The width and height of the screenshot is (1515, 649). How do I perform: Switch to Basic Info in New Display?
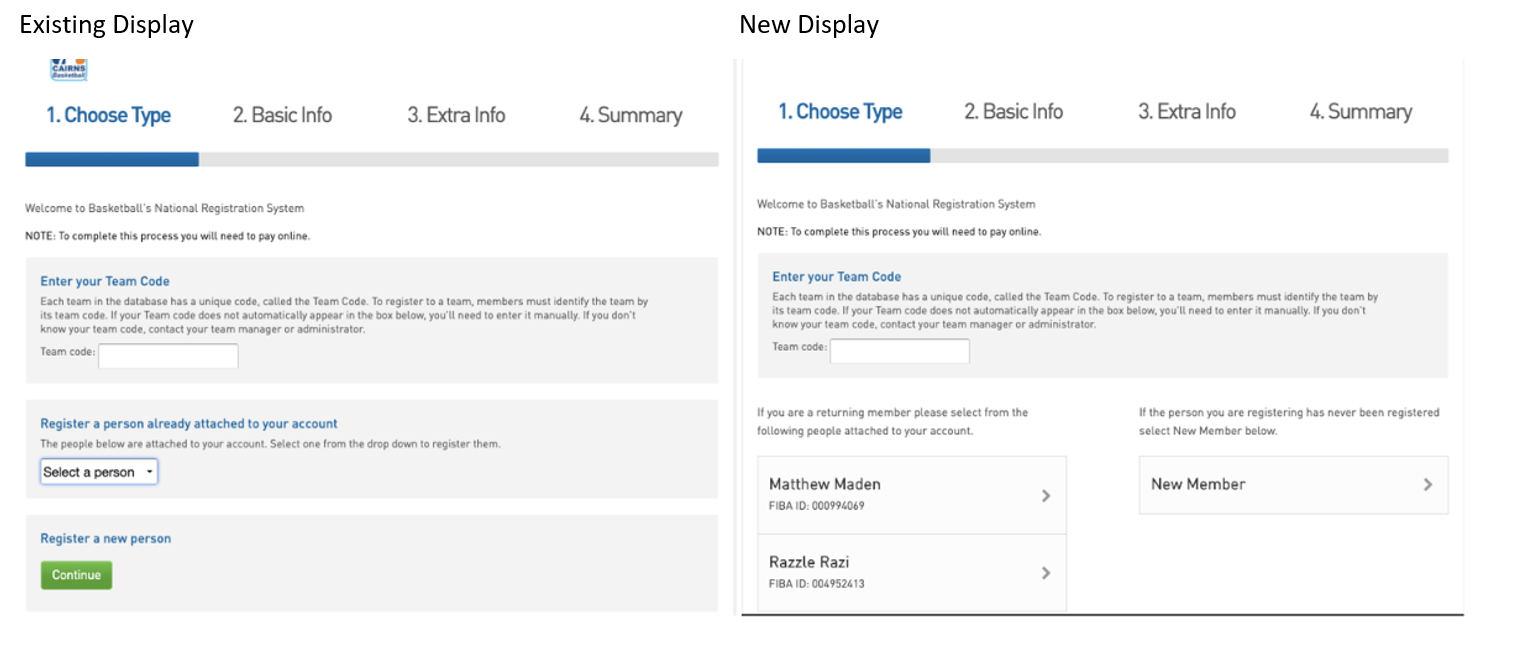pyautogui.click(x=1013, y=112)
